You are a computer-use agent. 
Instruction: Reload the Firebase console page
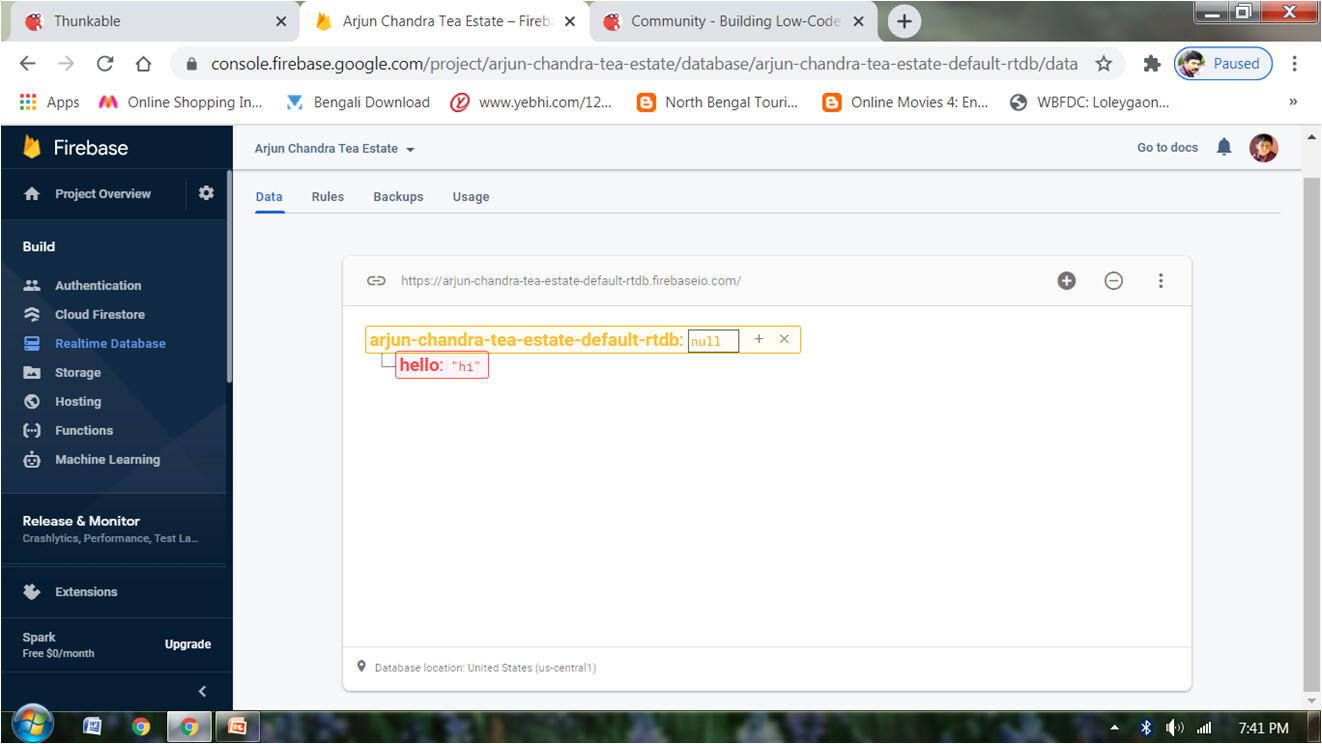coord(105,64)
